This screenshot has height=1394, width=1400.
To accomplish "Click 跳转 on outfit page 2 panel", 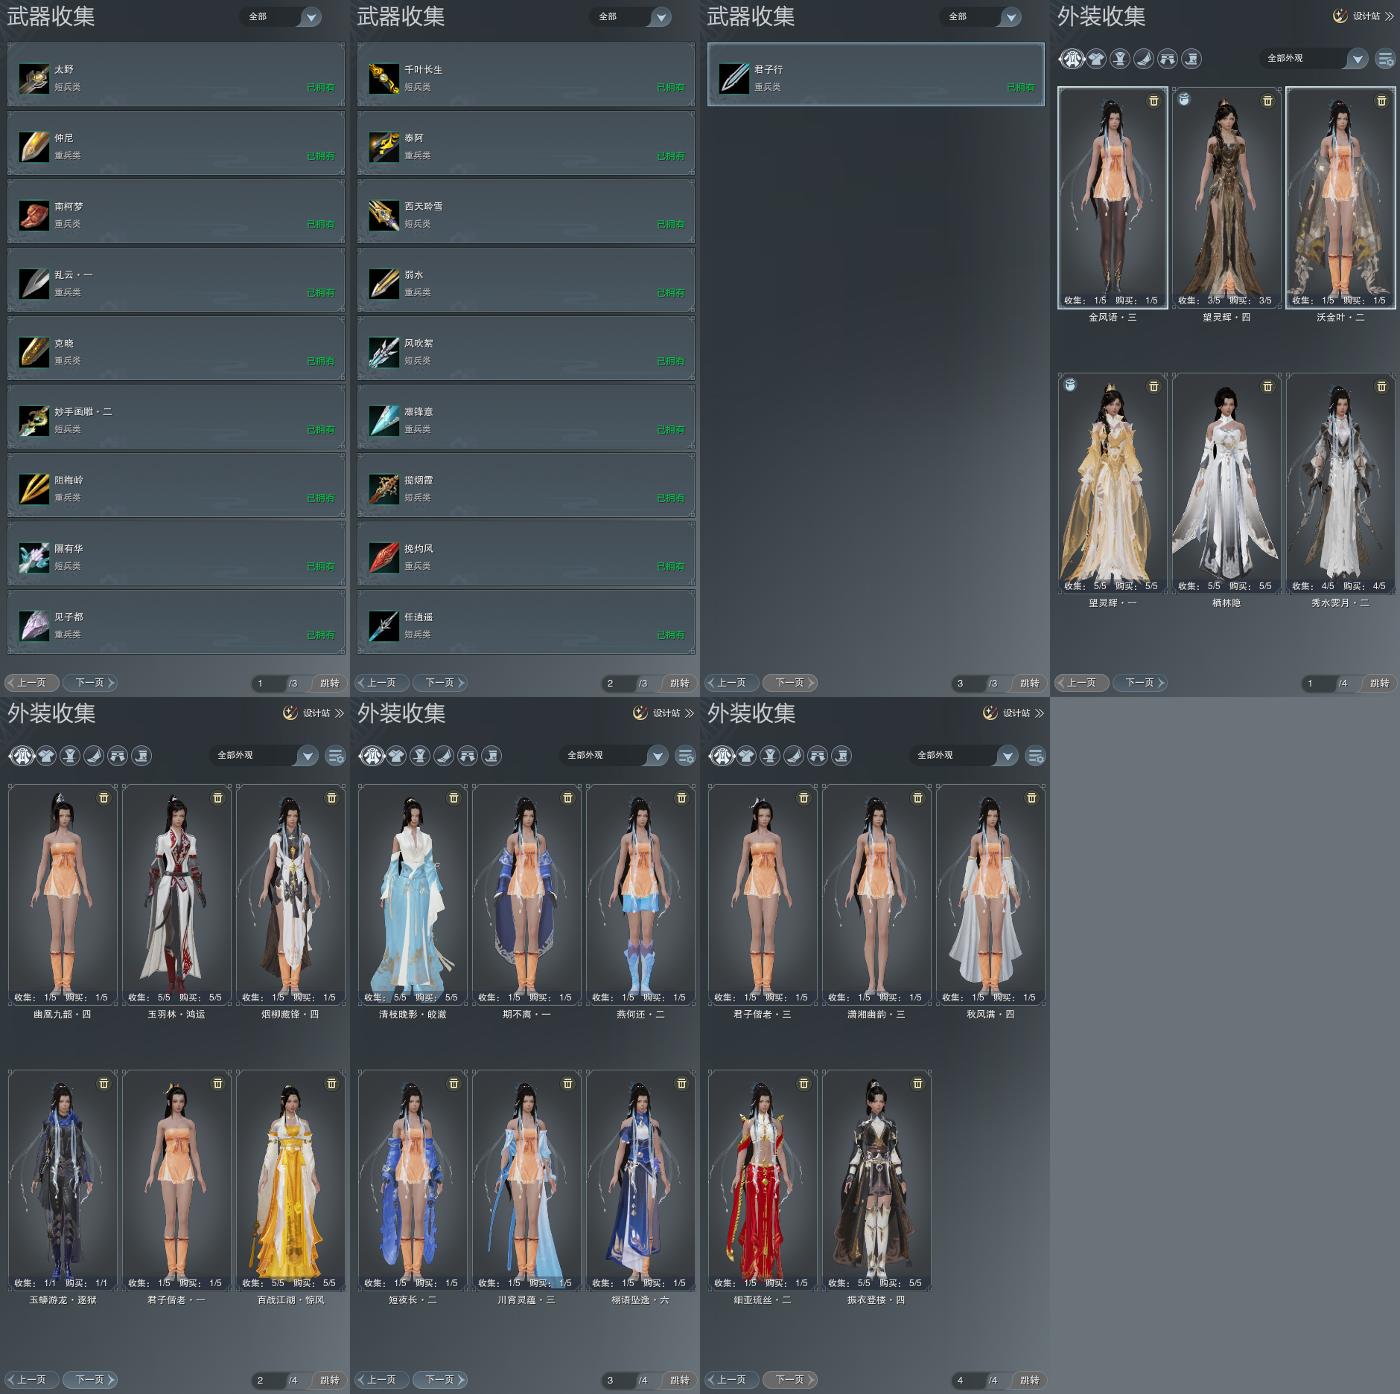I will [x=329, y=1380].
